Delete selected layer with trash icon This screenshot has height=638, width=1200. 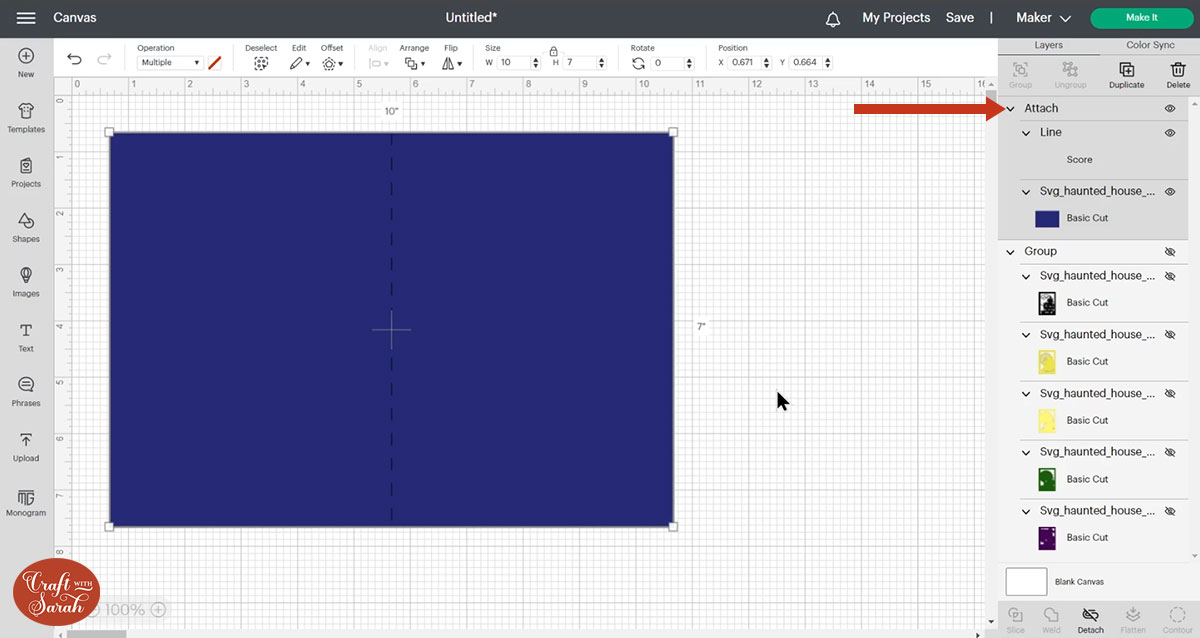[1177, 74]
